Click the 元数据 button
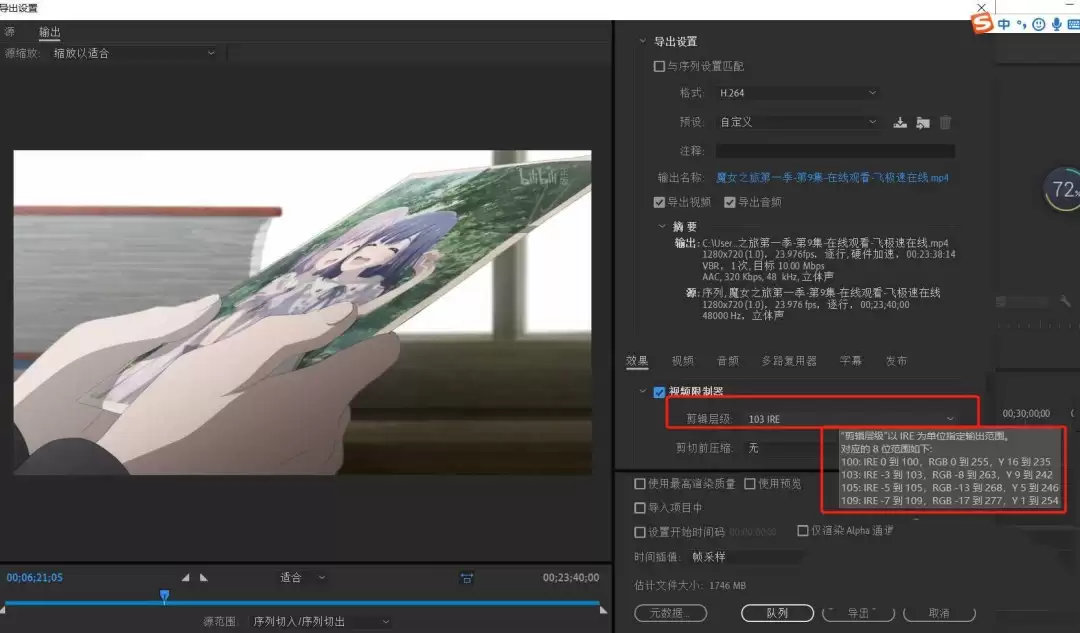Image resolution: width=1080 pixels, height=633 pixels. point(670,613)
